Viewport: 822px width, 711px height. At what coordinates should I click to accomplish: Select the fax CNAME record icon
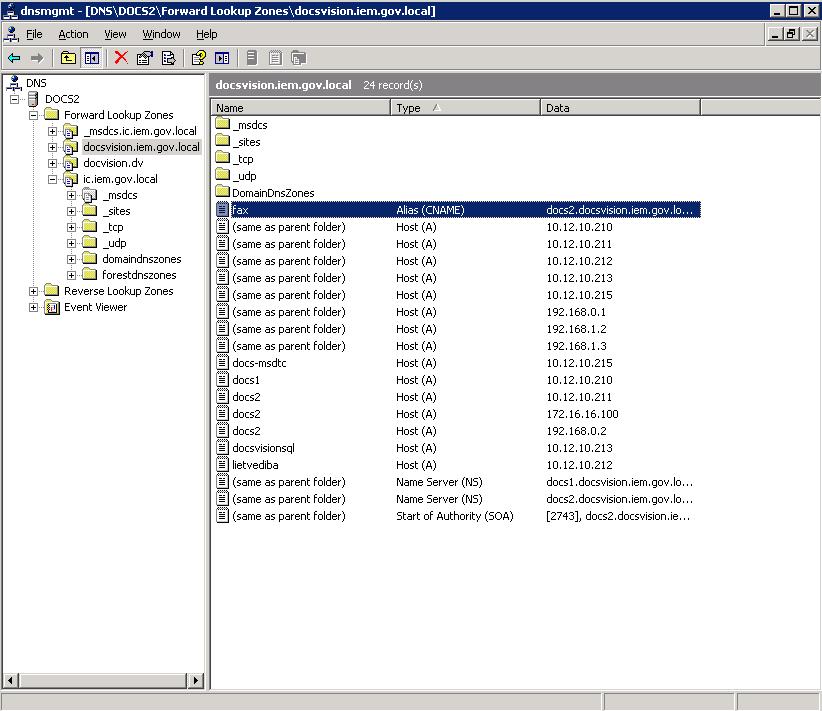[x=223, y=210]
